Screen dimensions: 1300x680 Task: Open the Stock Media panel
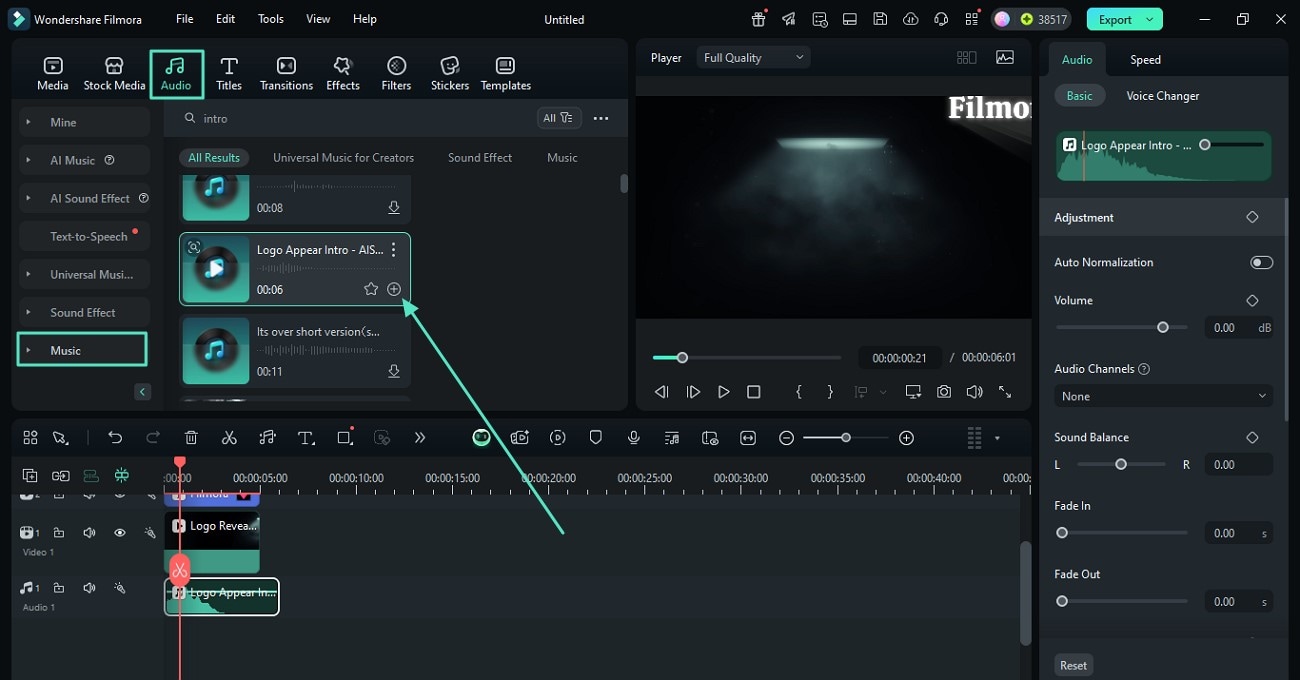coord(114,74)
